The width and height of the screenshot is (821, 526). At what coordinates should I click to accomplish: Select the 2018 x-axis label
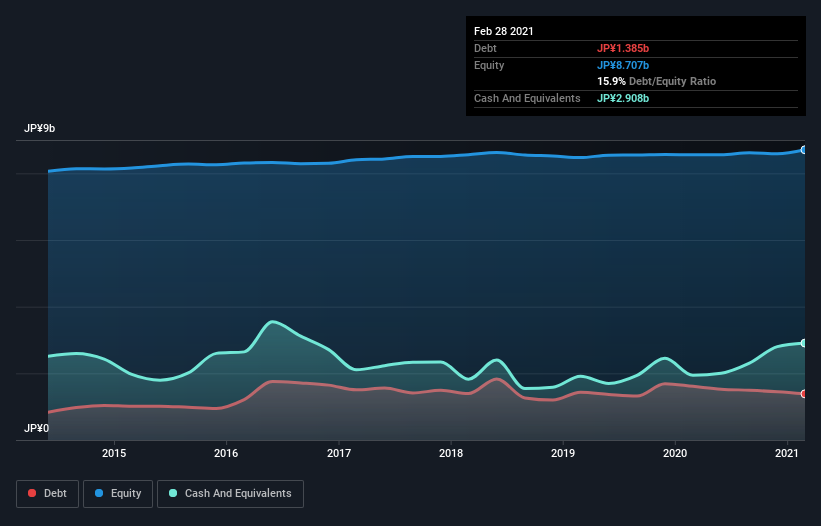(x=451, y=453)
